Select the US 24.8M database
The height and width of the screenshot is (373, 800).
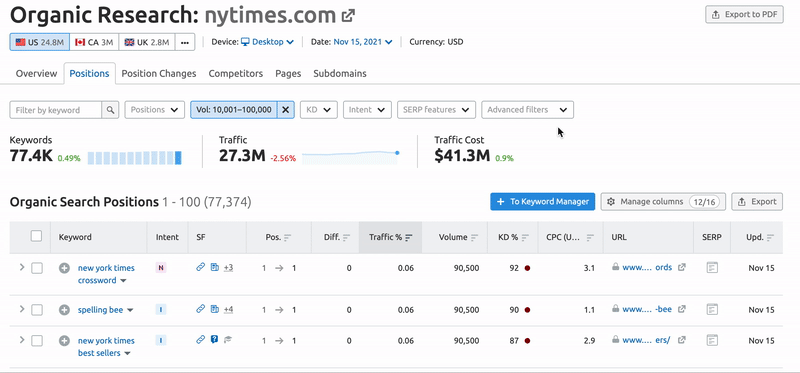tap(39, 42)
